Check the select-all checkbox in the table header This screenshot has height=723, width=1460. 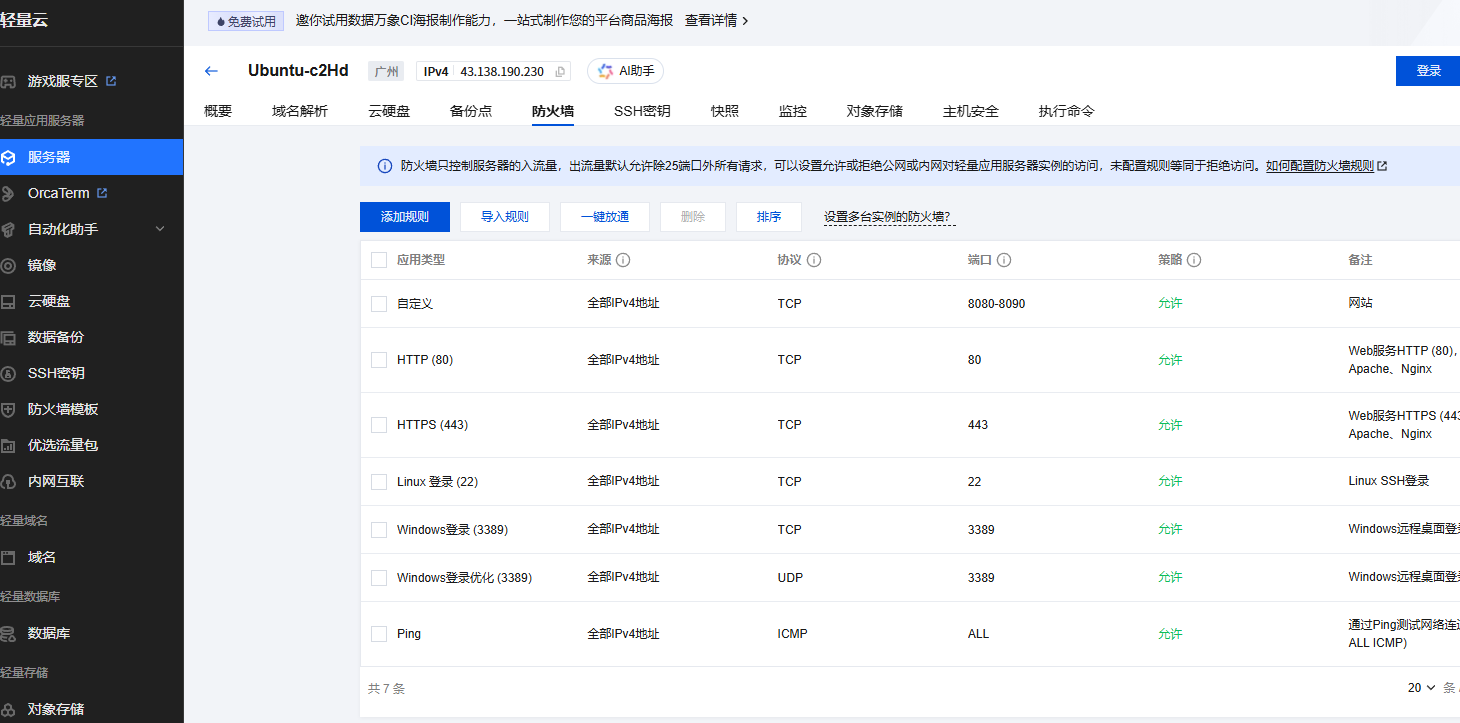(x=379, y=259)
